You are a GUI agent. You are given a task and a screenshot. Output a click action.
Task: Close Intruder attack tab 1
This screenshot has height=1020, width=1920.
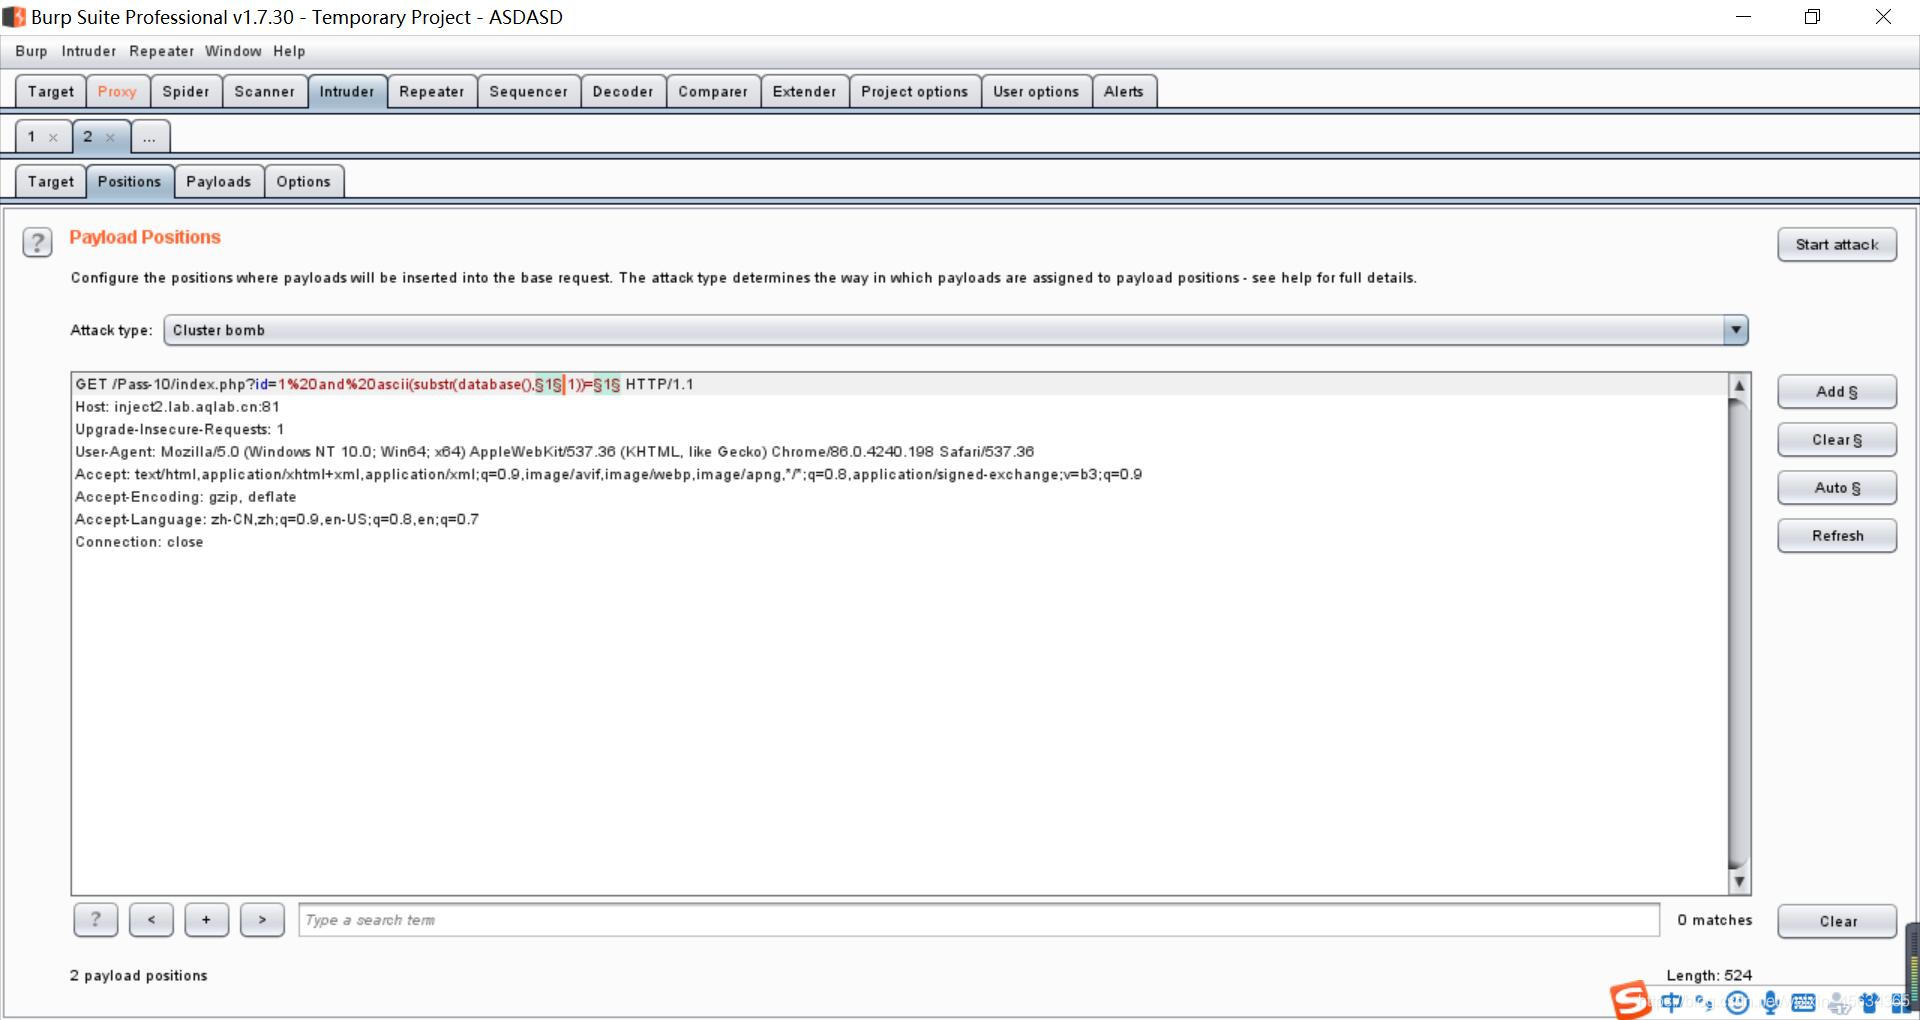(x=53, y=138)
